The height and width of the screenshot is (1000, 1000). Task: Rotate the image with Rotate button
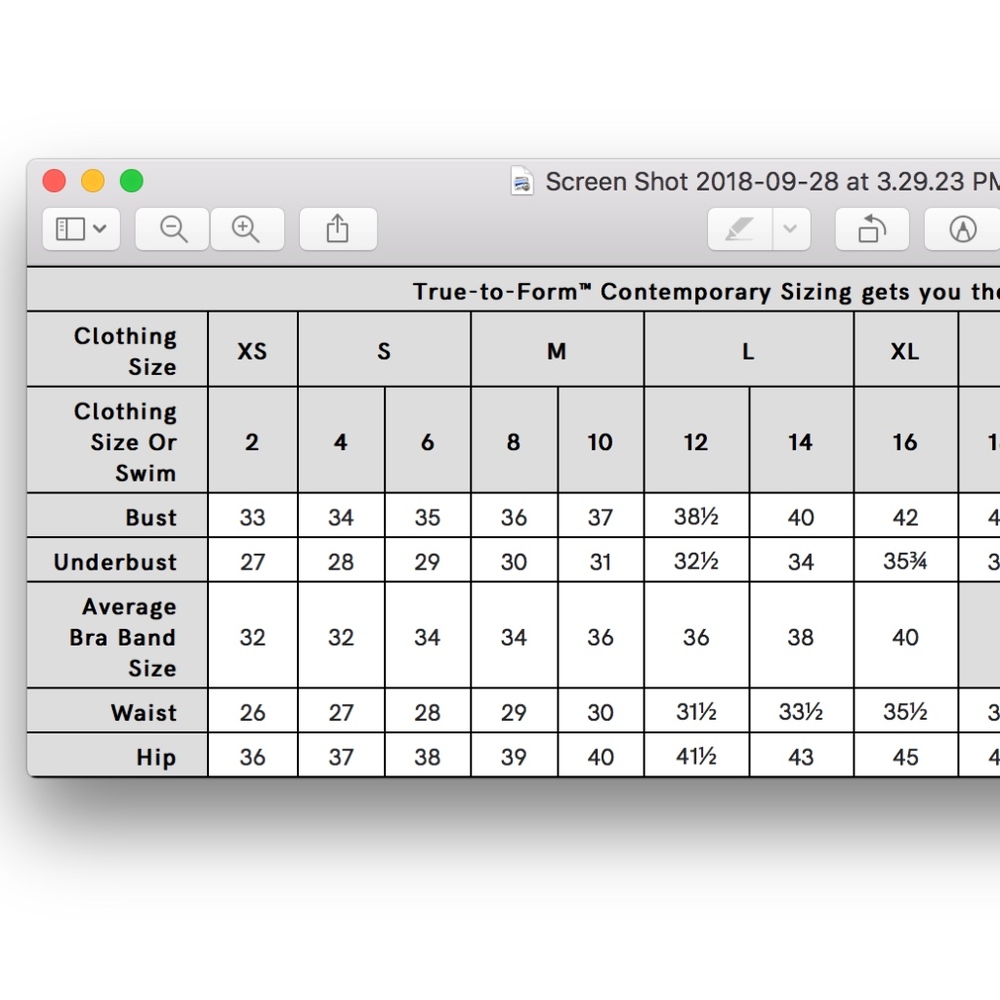tap(872, 229)
